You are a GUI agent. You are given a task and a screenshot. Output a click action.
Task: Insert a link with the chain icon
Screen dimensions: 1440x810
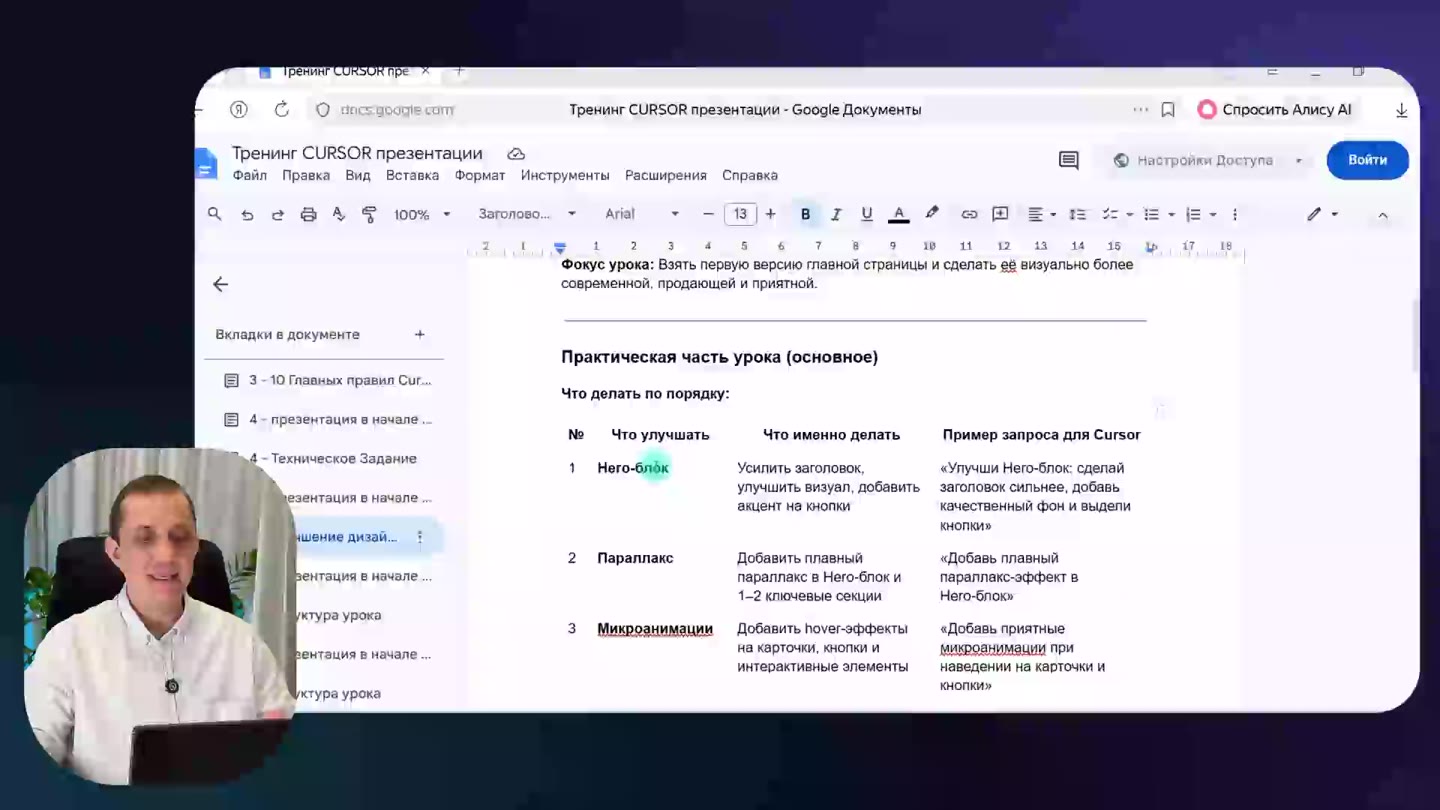[969, 214]
